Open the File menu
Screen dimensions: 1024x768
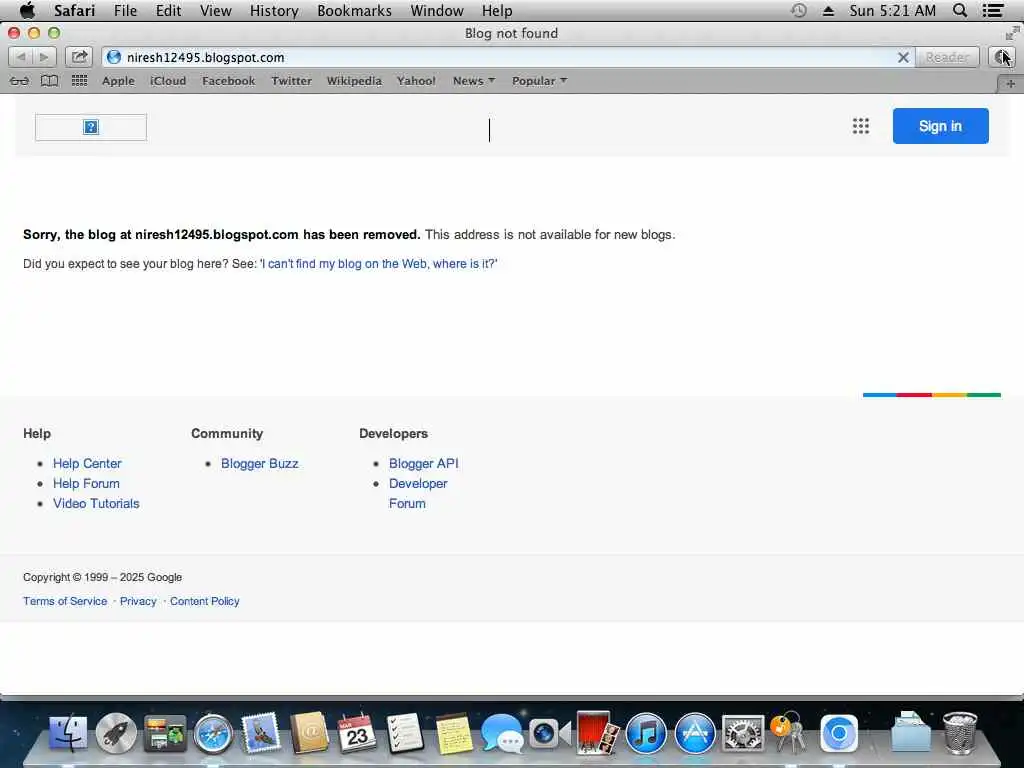(x=125, y=10)
